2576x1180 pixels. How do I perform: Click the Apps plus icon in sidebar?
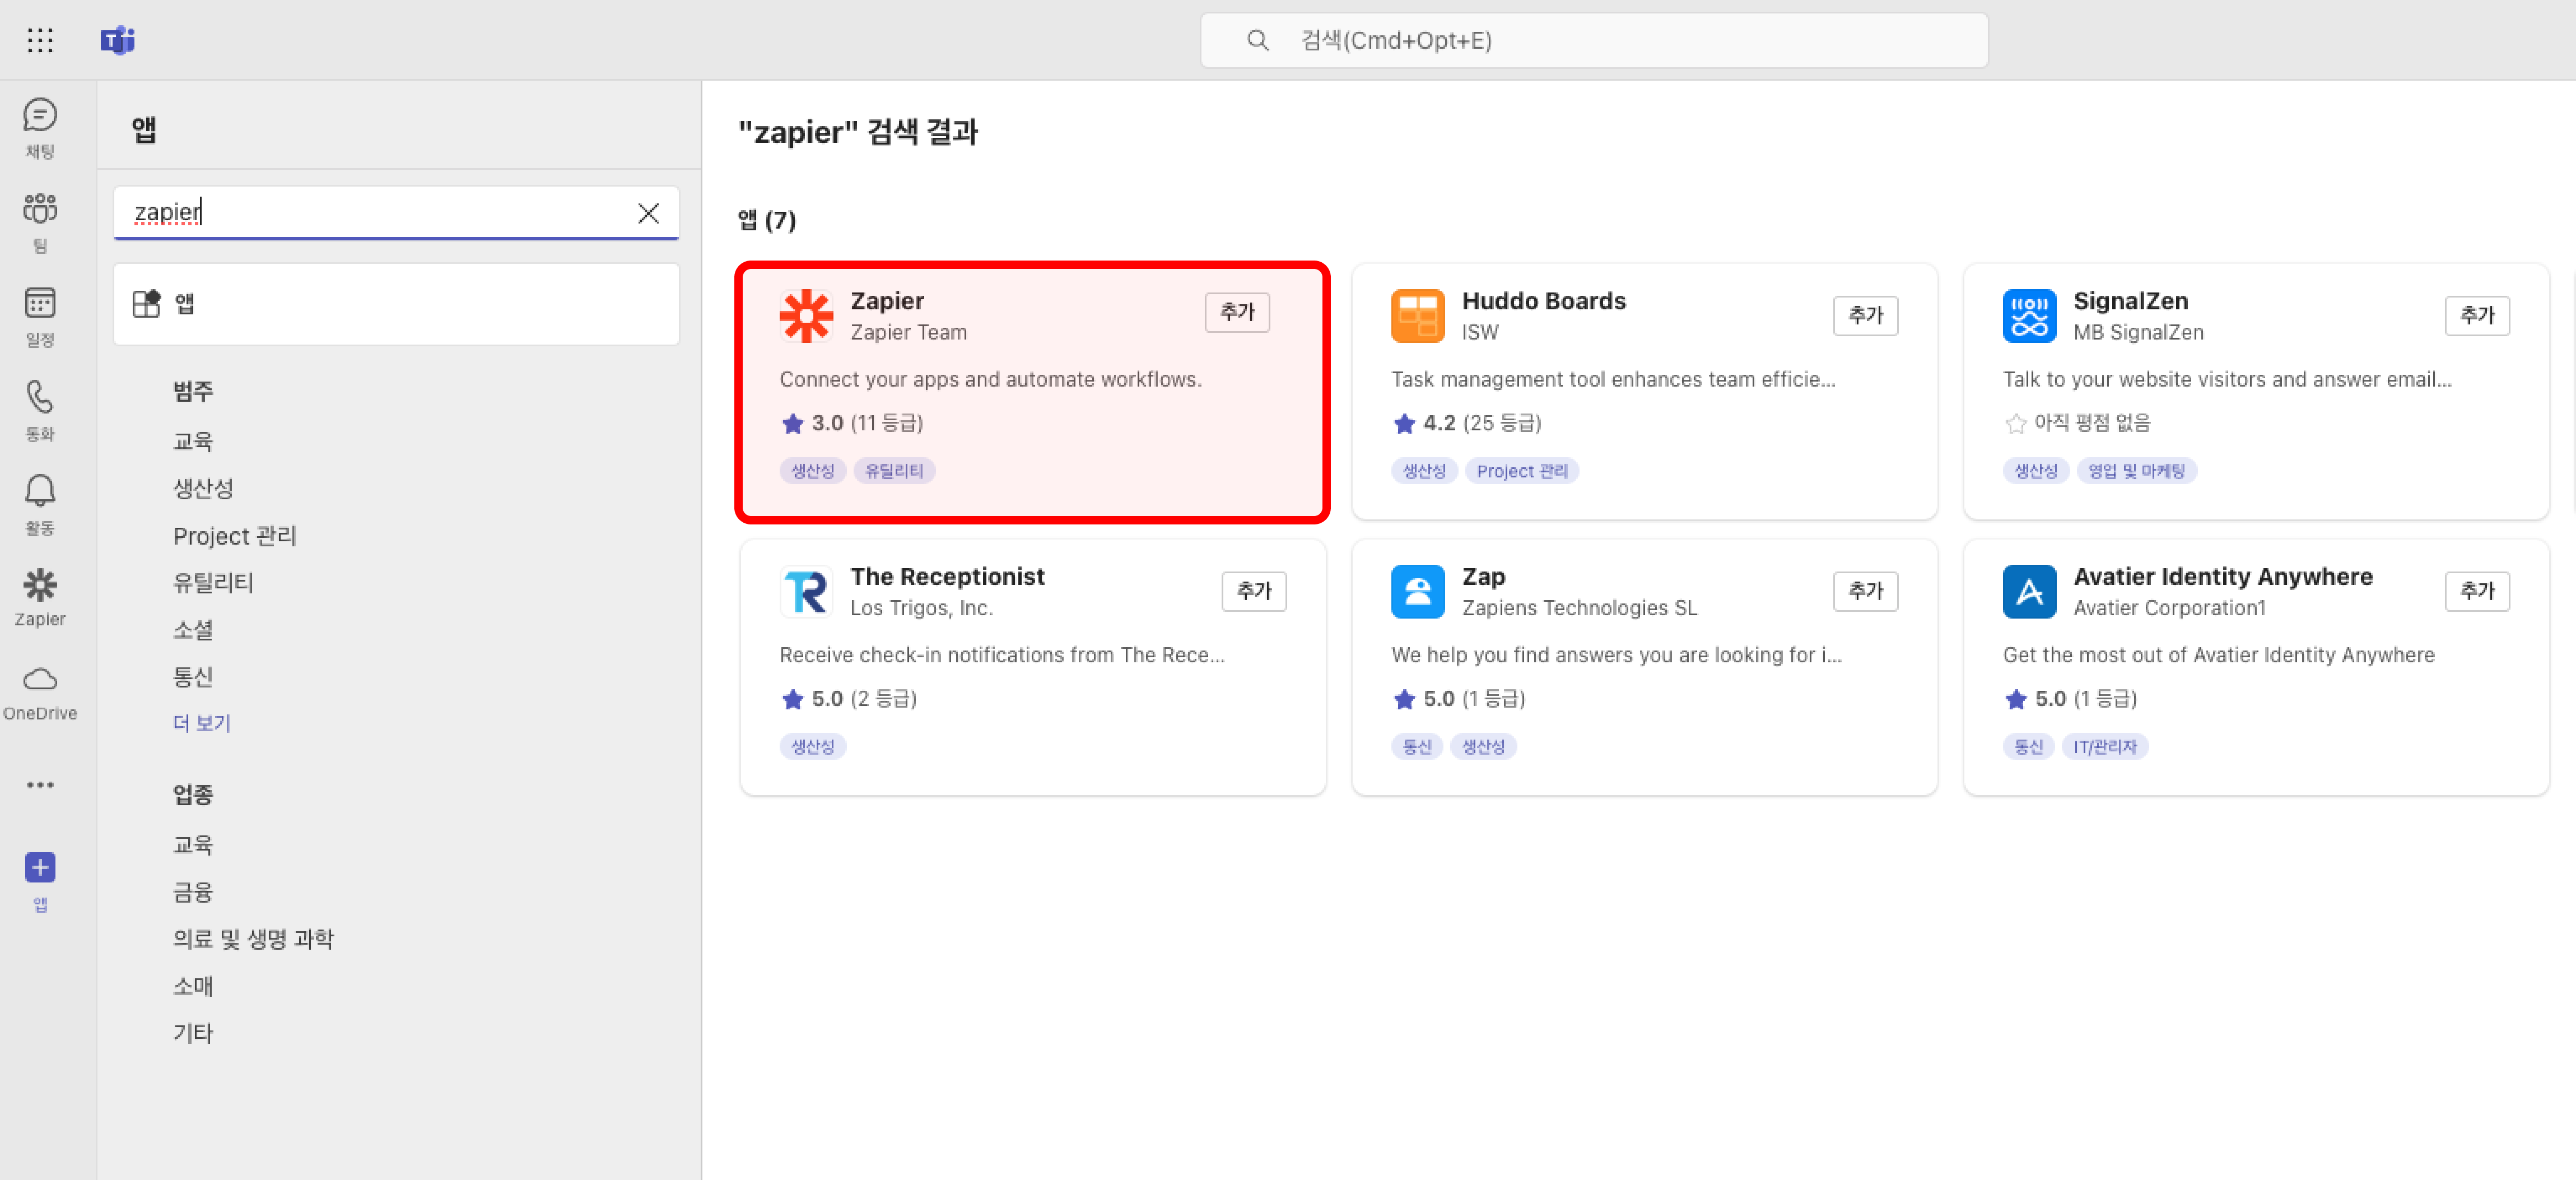pos(40,868)
